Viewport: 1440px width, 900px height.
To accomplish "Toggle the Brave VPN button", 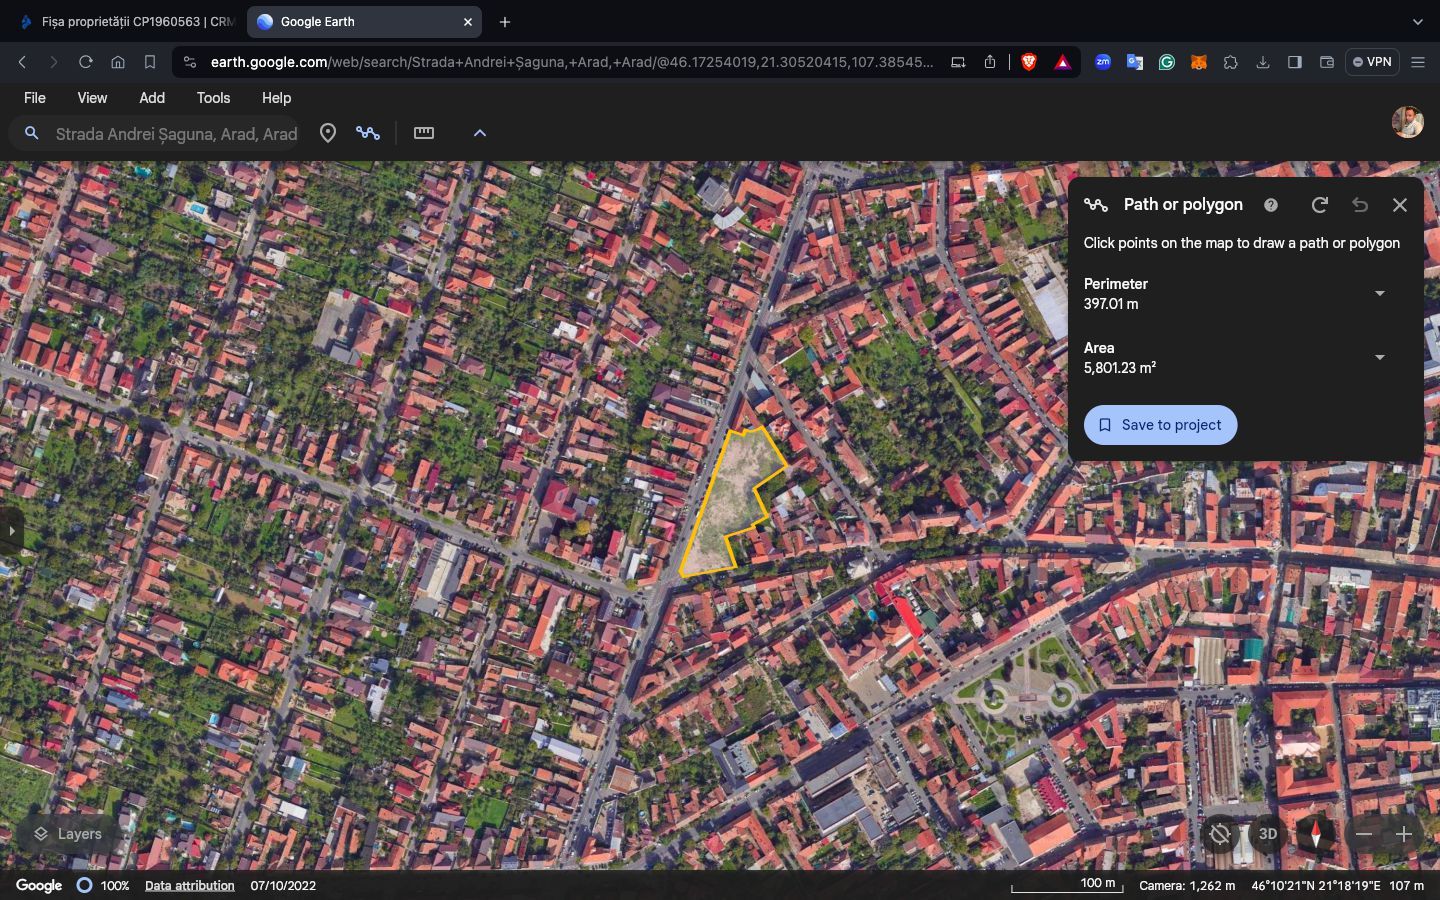I will click(x=1372, y=62).
